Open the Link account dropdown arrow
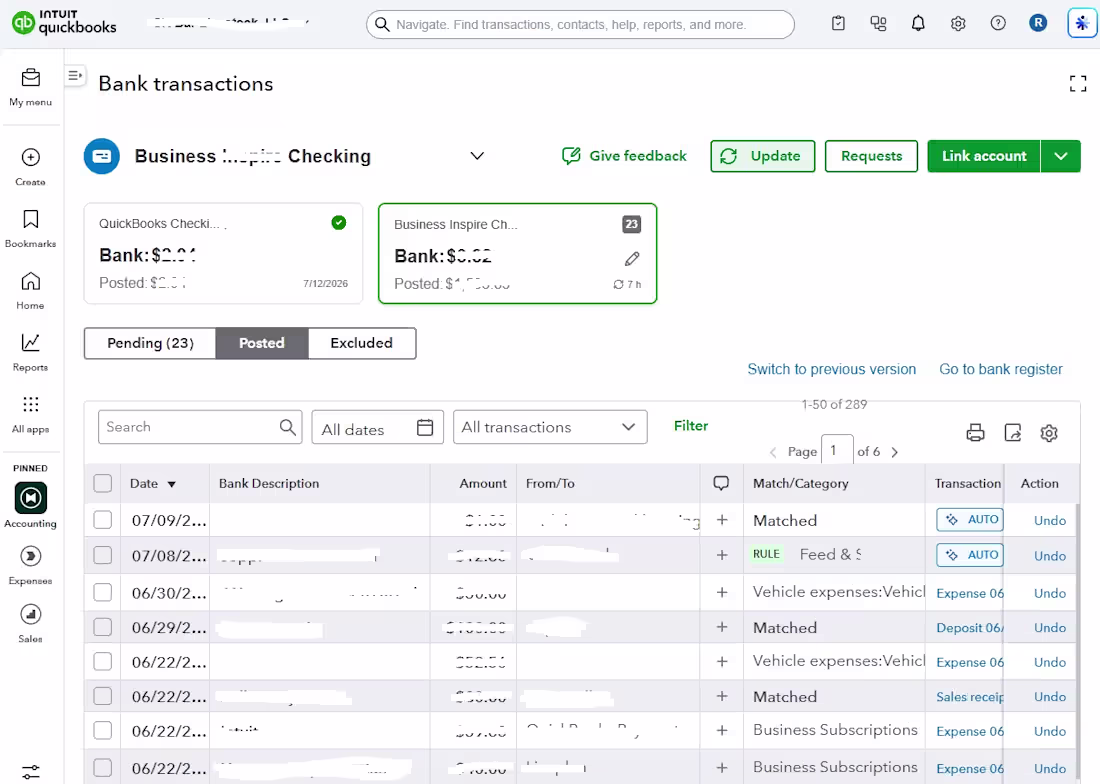This screenshot has width=1100, height=784. [x=1061, y=156]
